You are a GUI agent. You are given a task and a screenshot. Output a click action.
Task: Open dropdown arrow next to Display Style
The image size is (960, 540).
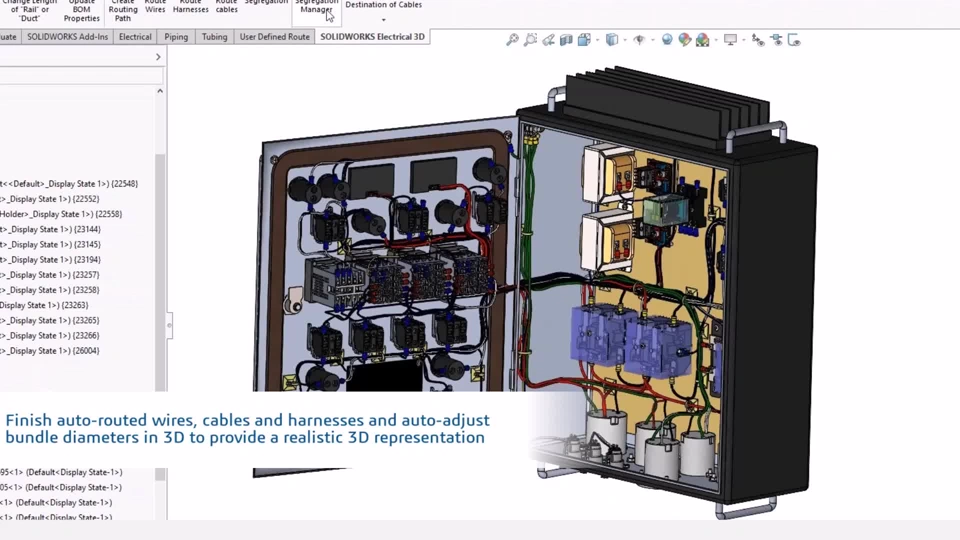[624, 40]
